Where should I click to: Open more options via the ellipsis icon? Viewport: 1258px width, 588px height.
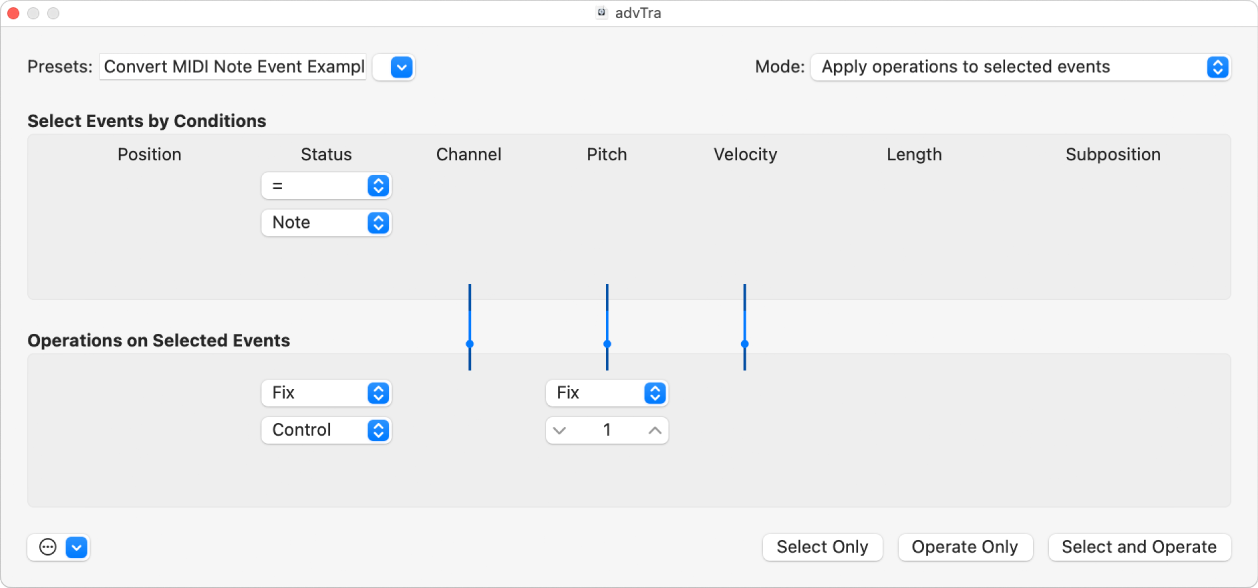pyautogui.click(x=46, y=547)
